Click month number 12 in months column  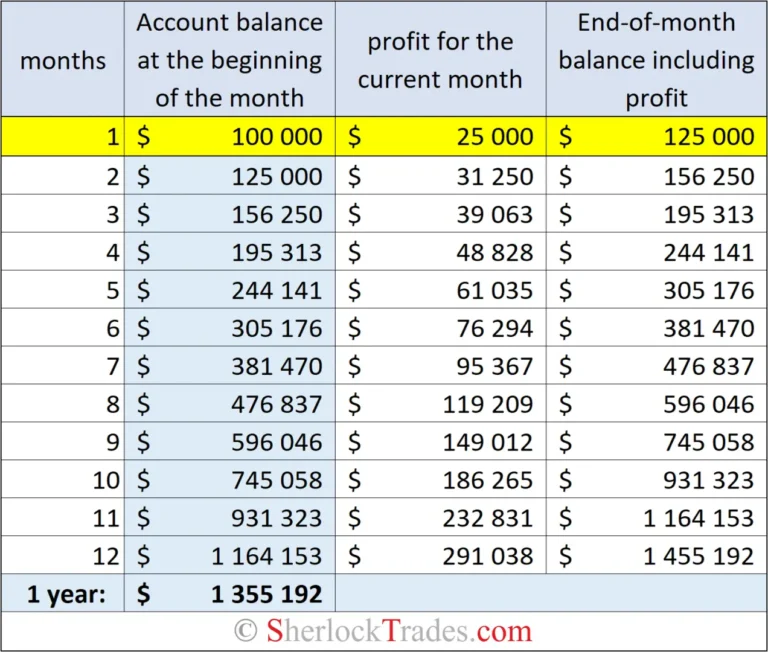pyautogui.click(x=107, y=556)
